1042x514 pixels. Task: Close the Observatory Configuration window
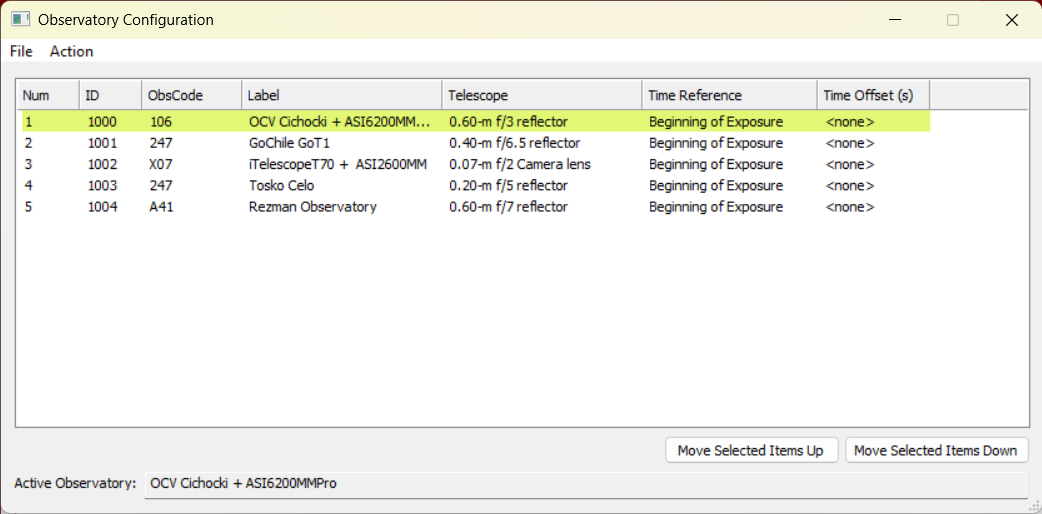click(1011, 20)
